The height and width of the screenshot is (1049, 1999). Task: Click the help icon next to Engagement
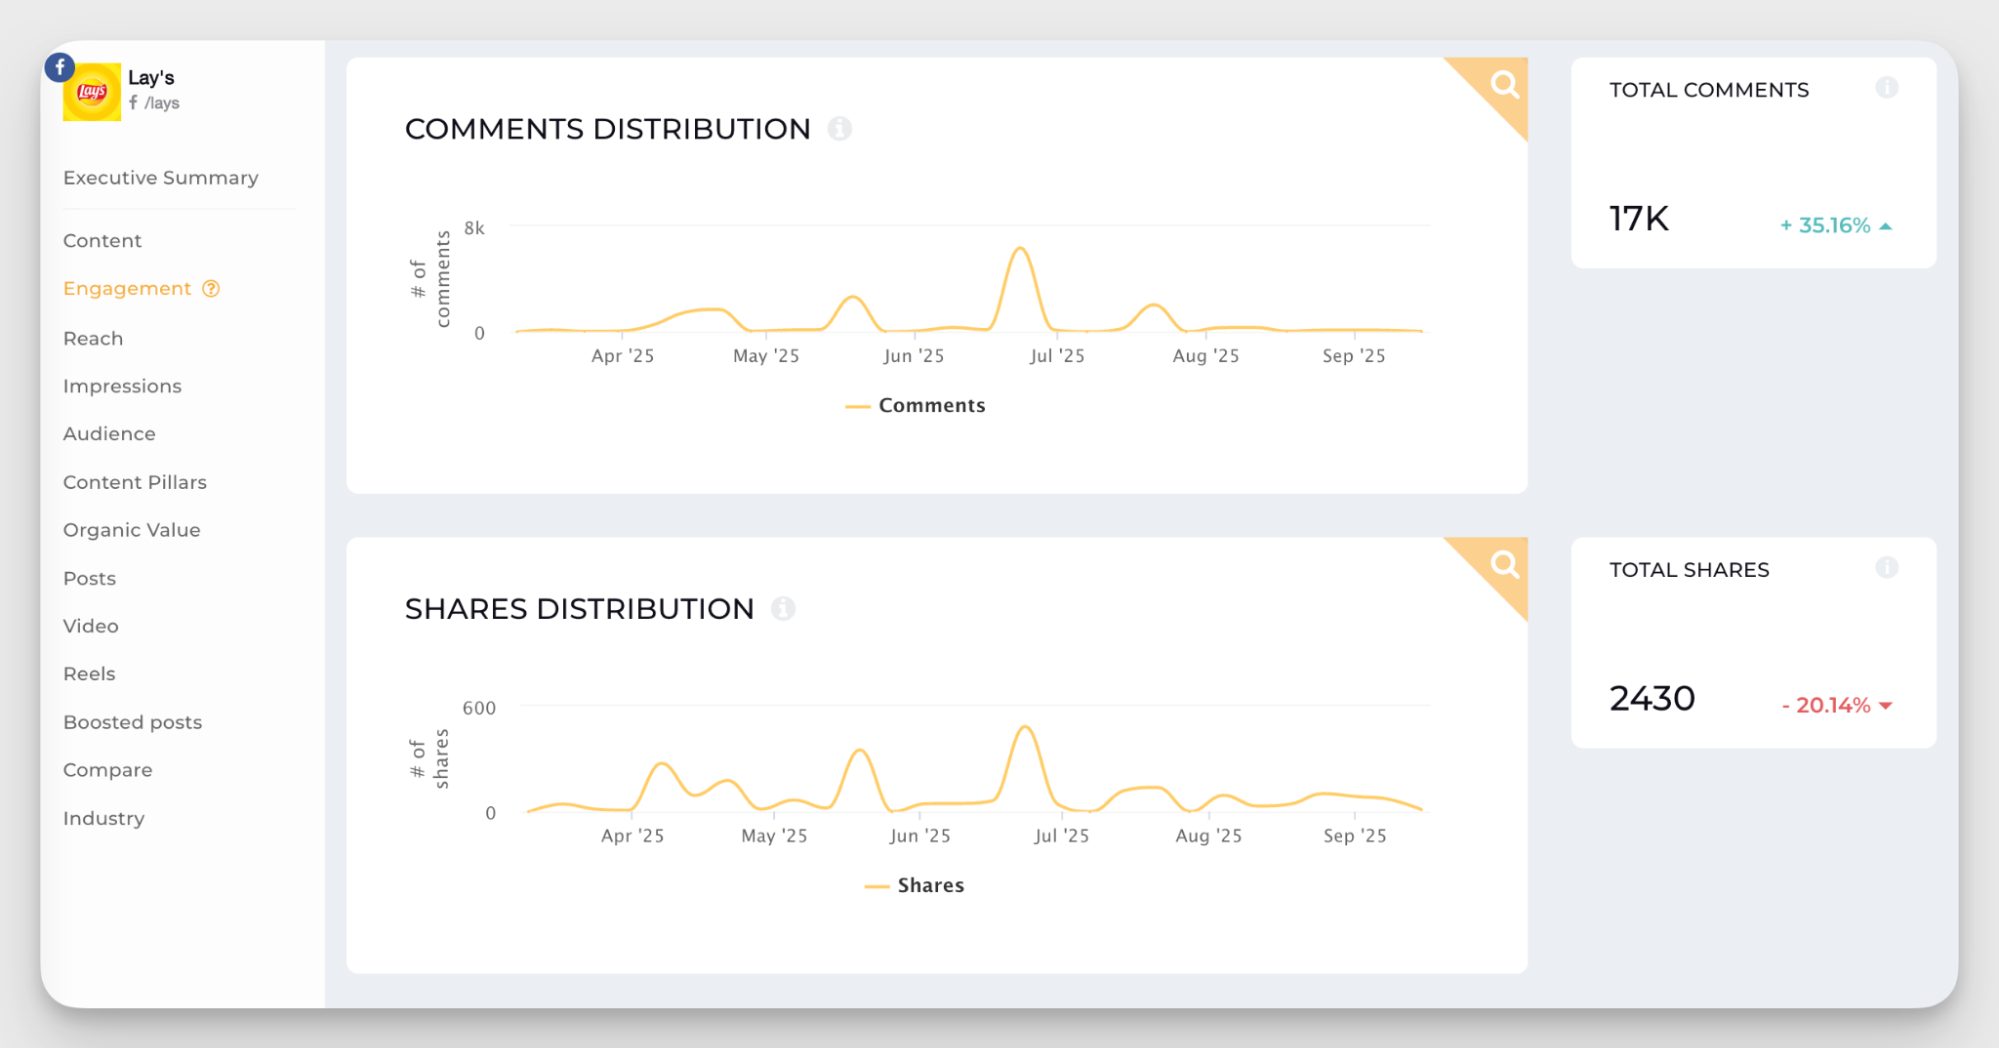tap(211, 288)
